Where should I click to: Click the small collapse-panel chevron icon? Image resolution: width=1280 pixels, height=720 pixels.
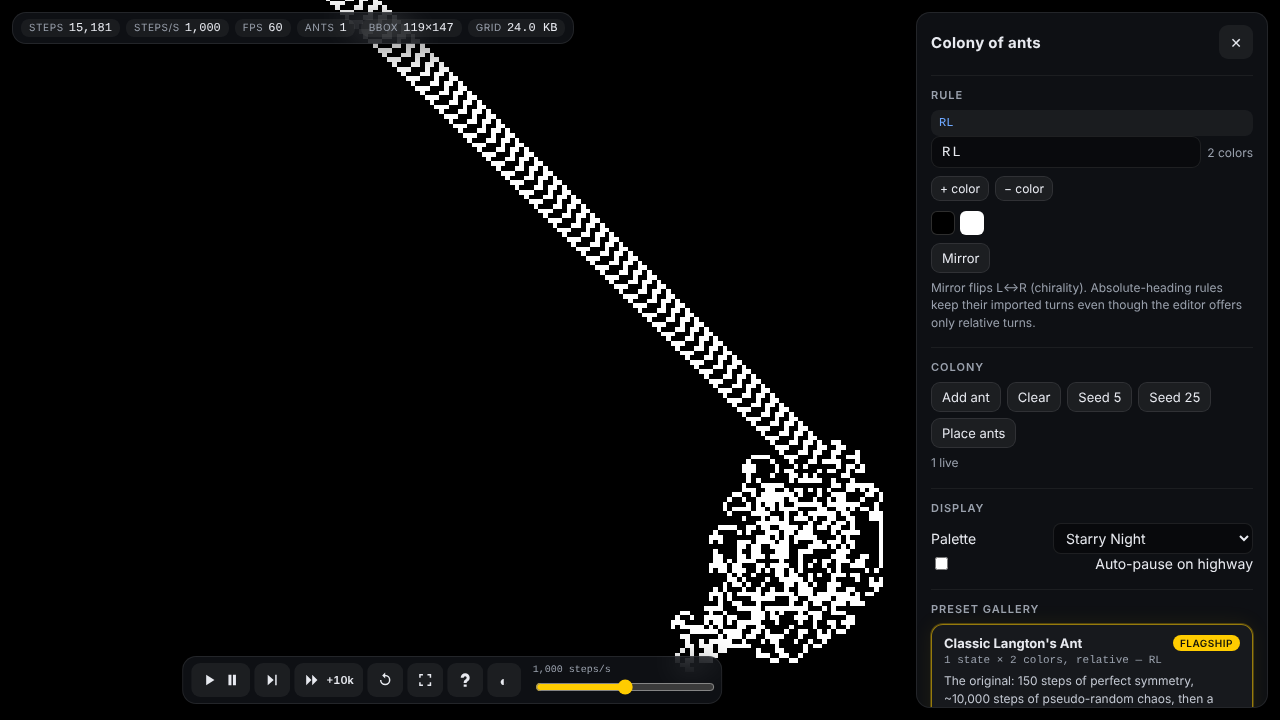pos(503,680)
